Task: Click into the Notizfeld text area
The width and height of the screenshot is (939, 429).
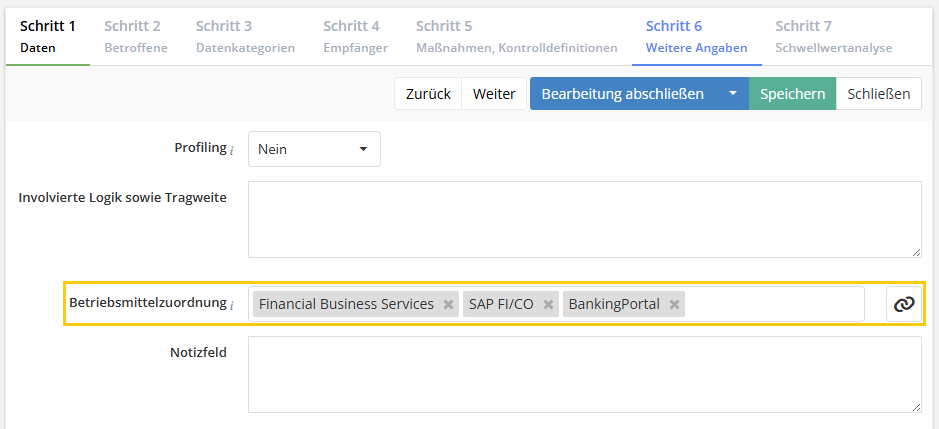Action: coord(584,374)
